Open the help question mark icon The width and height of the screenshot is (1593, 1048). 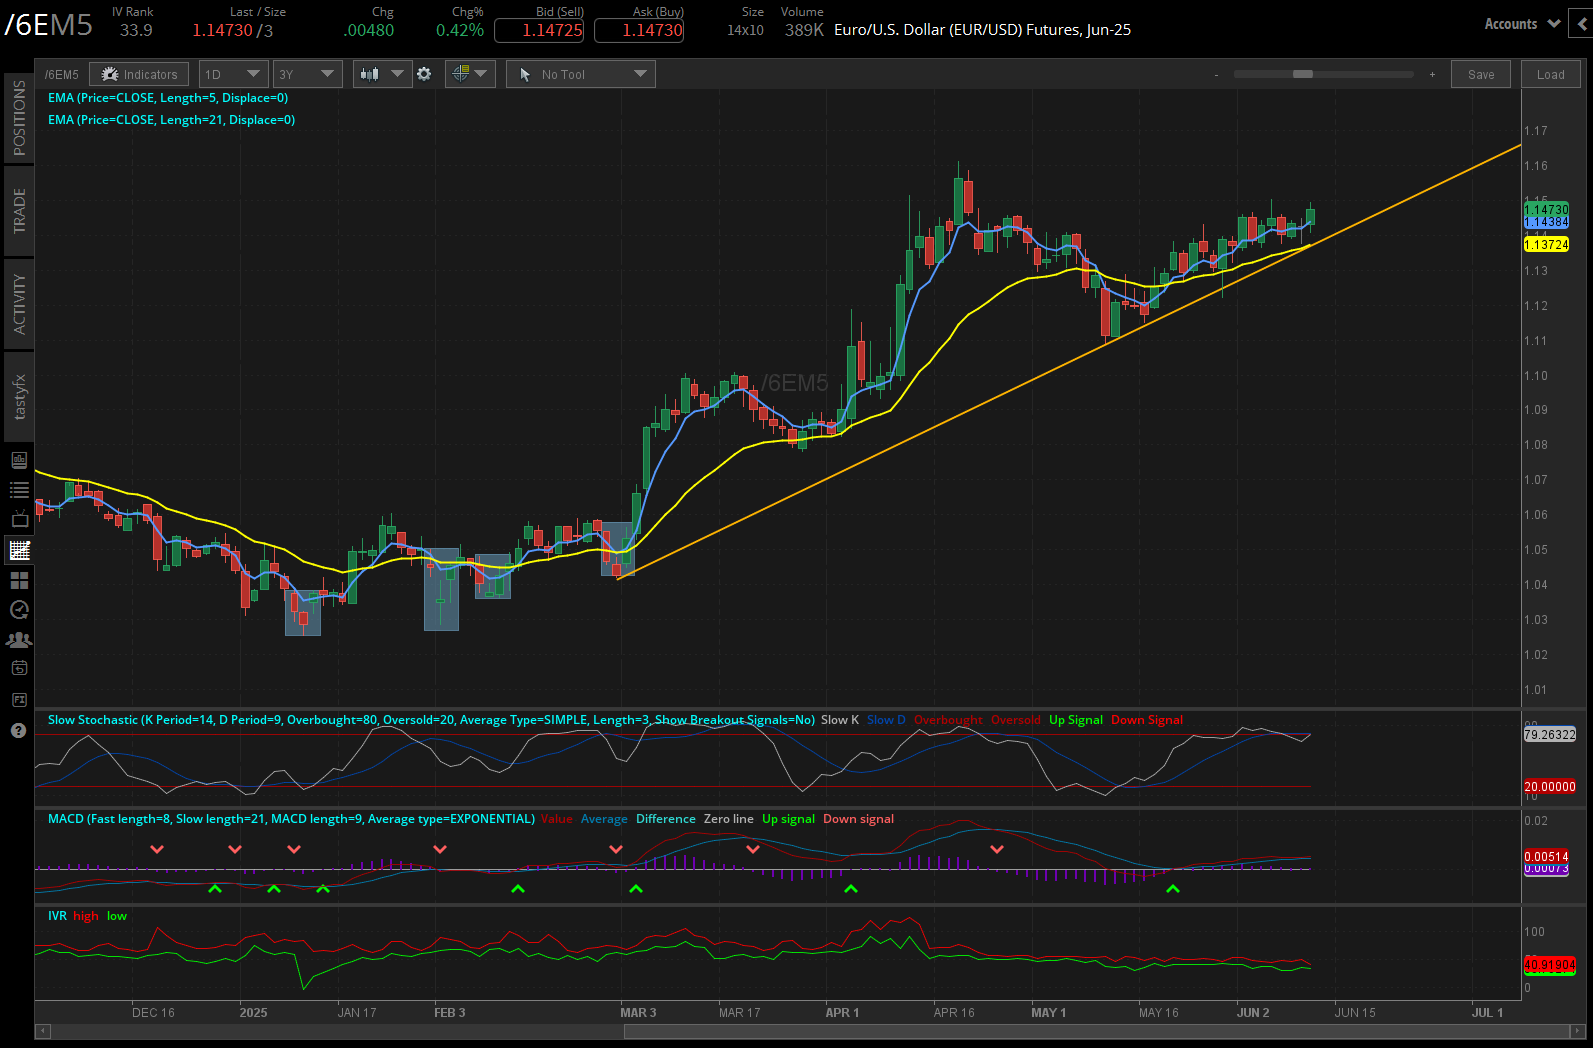[18, 730]
